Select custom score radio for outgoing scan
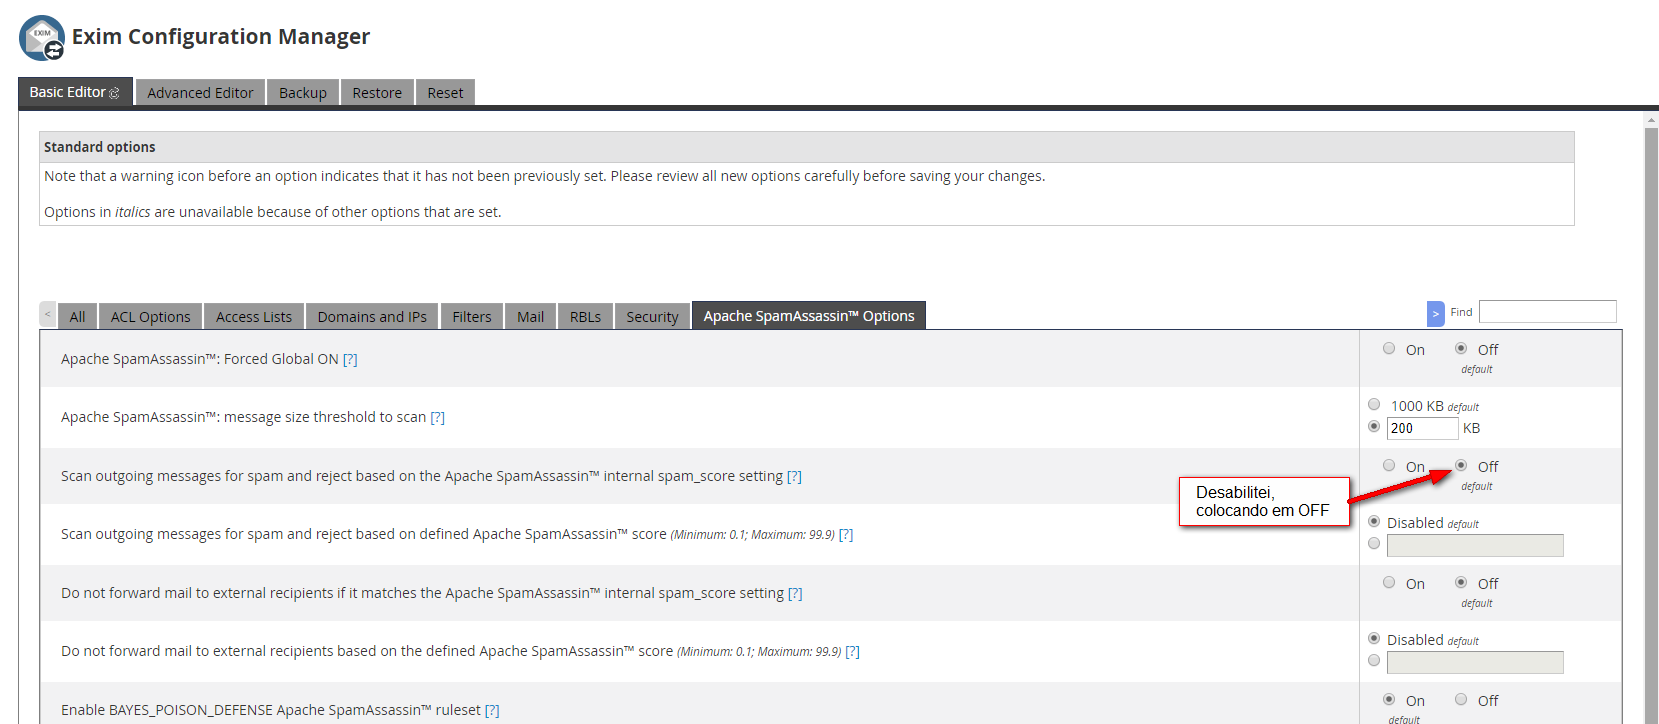The image size is (1659, 724). pyautogui.click(x=1374, y=544)
